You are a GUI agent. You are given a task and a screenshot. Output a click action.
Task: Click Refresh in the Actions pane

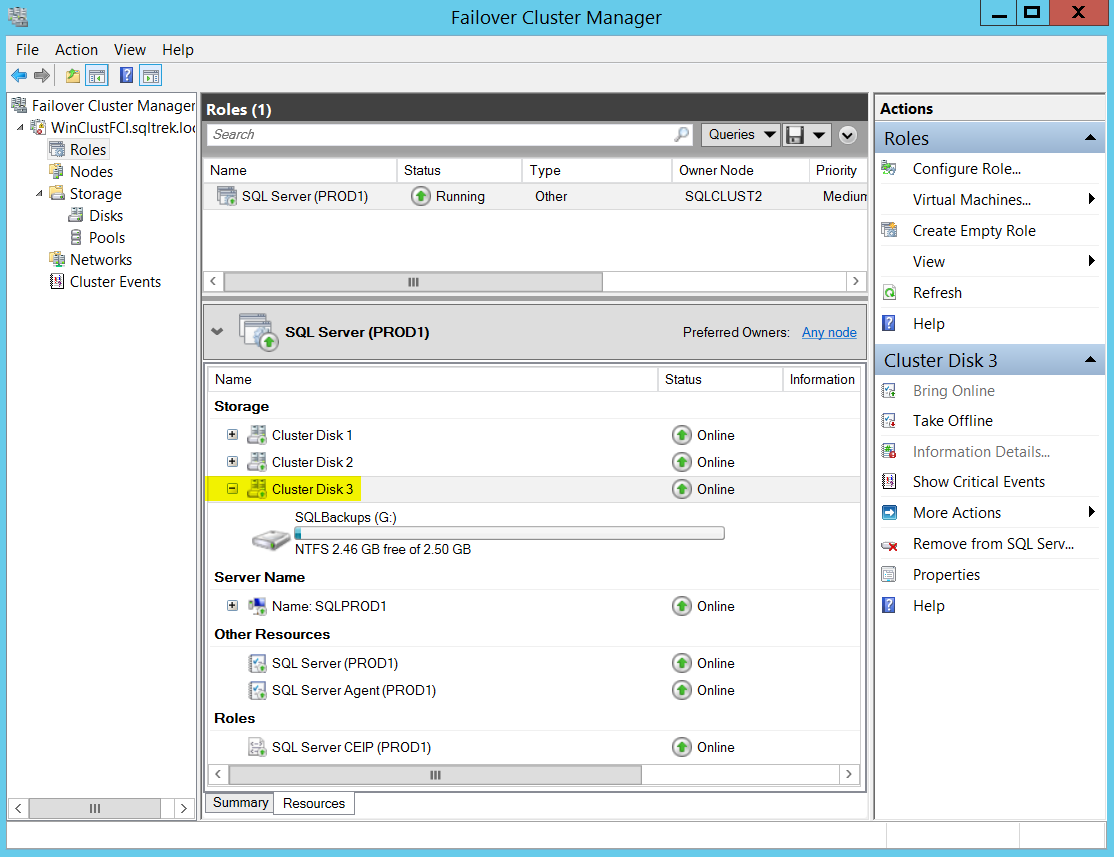pyautogui.click(x=937, y=293)
